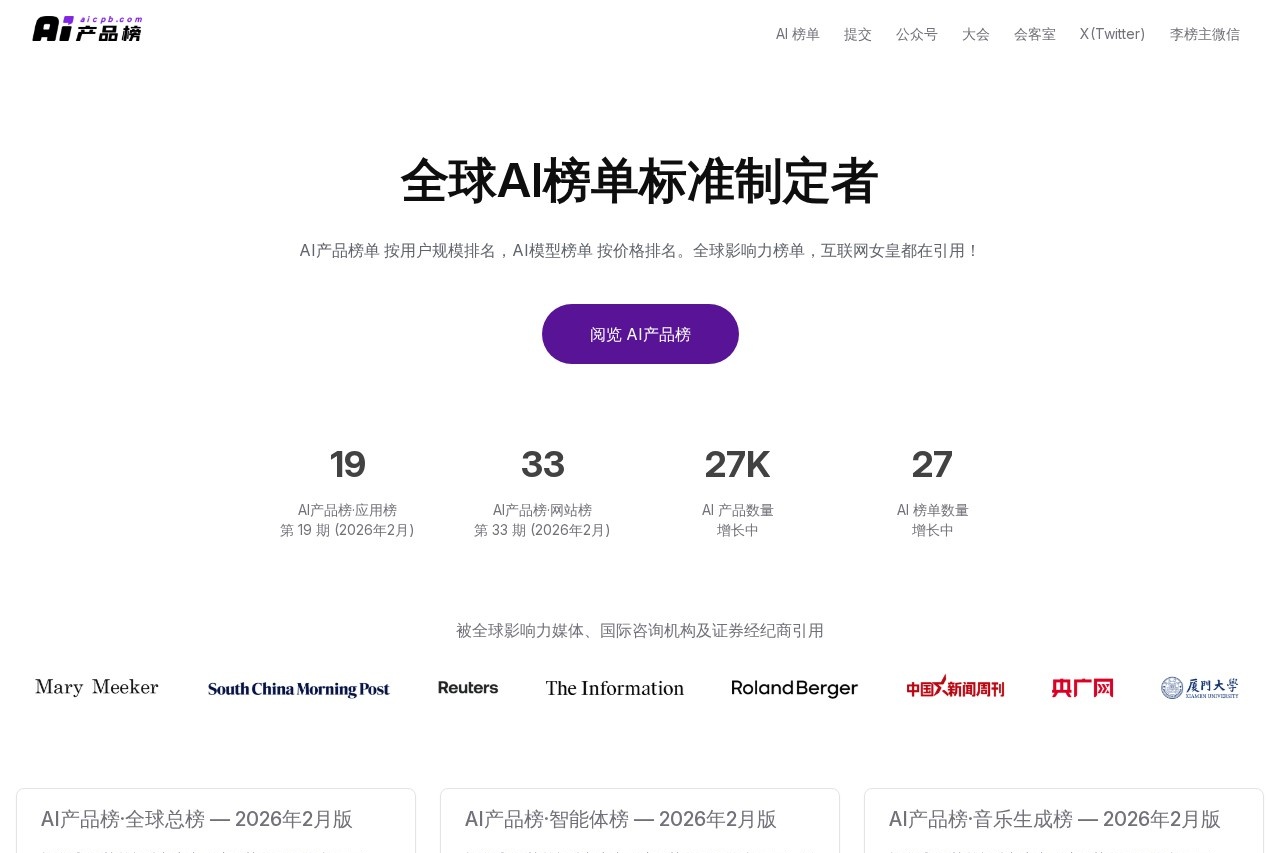Image resolution: width=1280 pixels, height=853 pixels.
Task: Click the Reuters logo
Action: click(x=467, y=687)
